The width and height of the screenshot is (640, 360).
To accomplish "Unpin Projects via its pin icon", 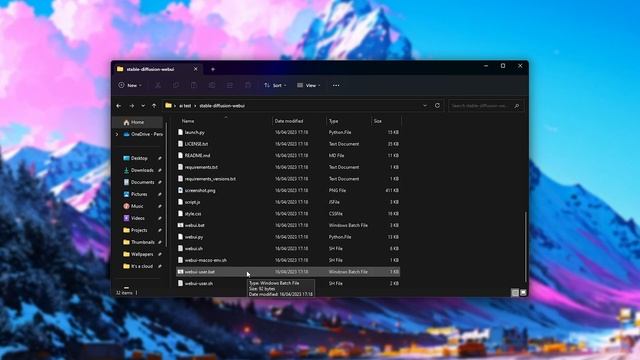I will pyautogui.click(x=160, y=230).
